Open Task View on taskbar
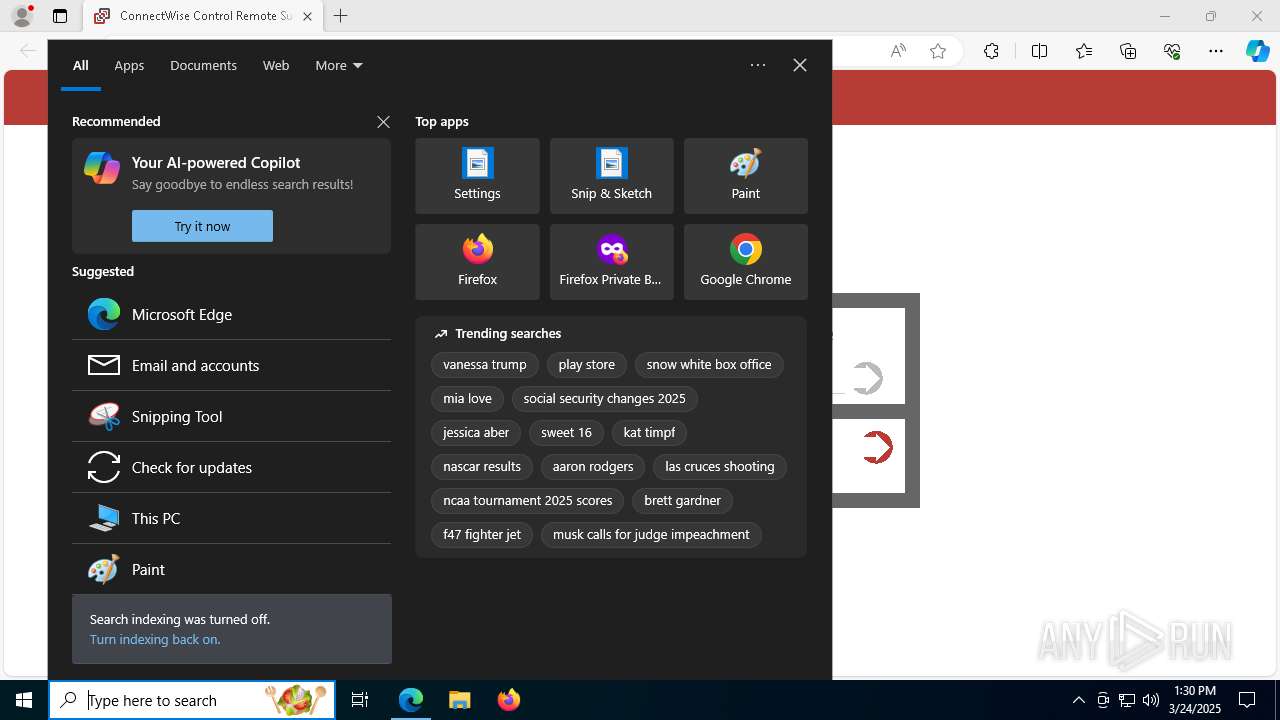This screenshot has height=720, width=1280. click(x=360, y=700)
